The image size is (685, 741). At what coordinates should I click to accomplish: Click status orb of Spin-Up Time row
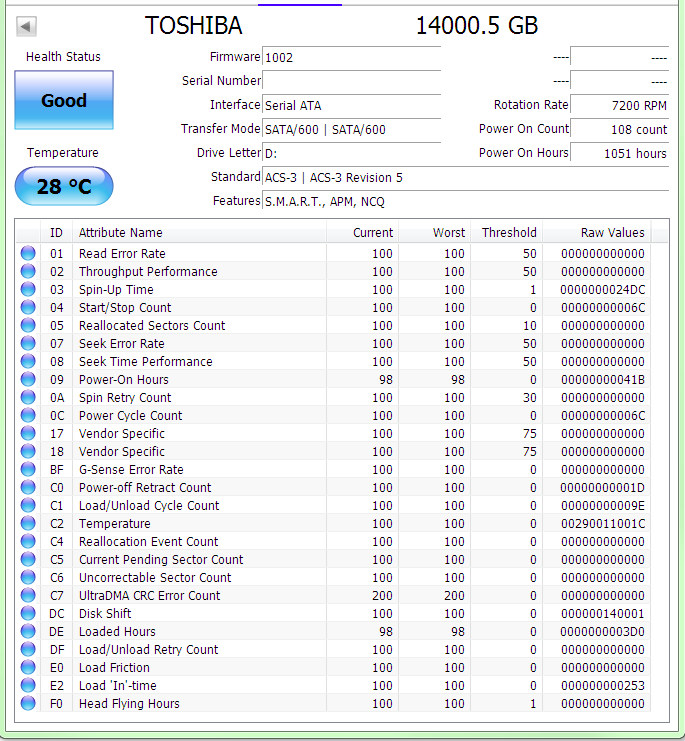coord(28,289)
